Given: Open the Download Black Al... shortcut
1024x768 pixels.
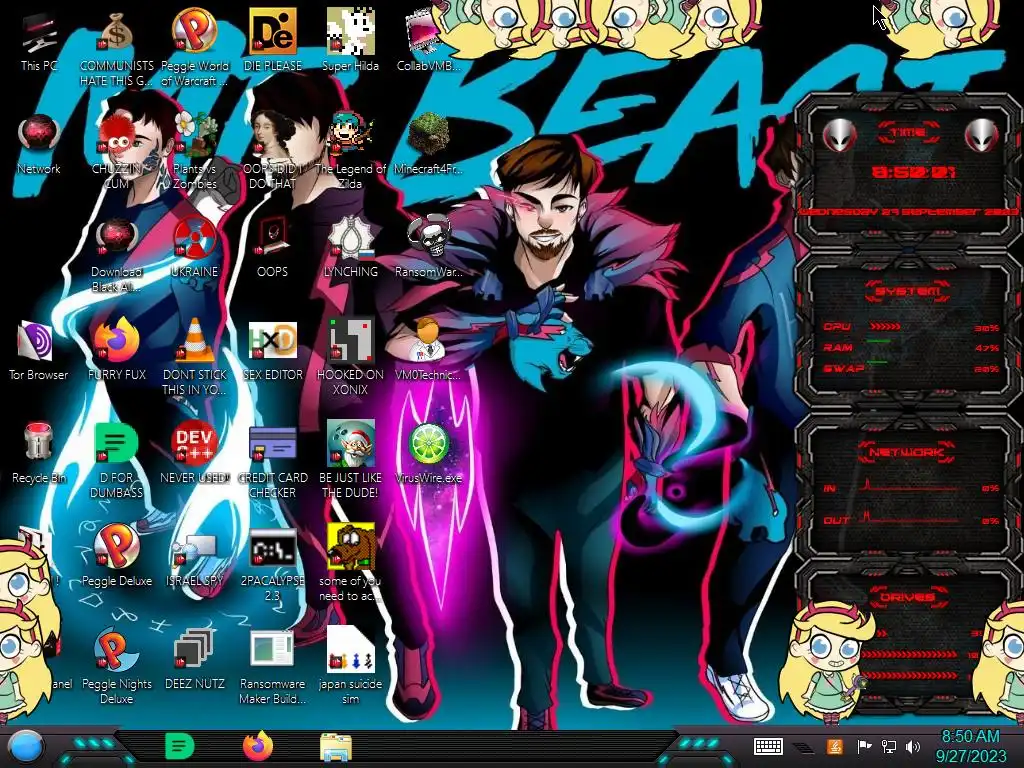Looking at the screenshot, I should tap(117, 255).
